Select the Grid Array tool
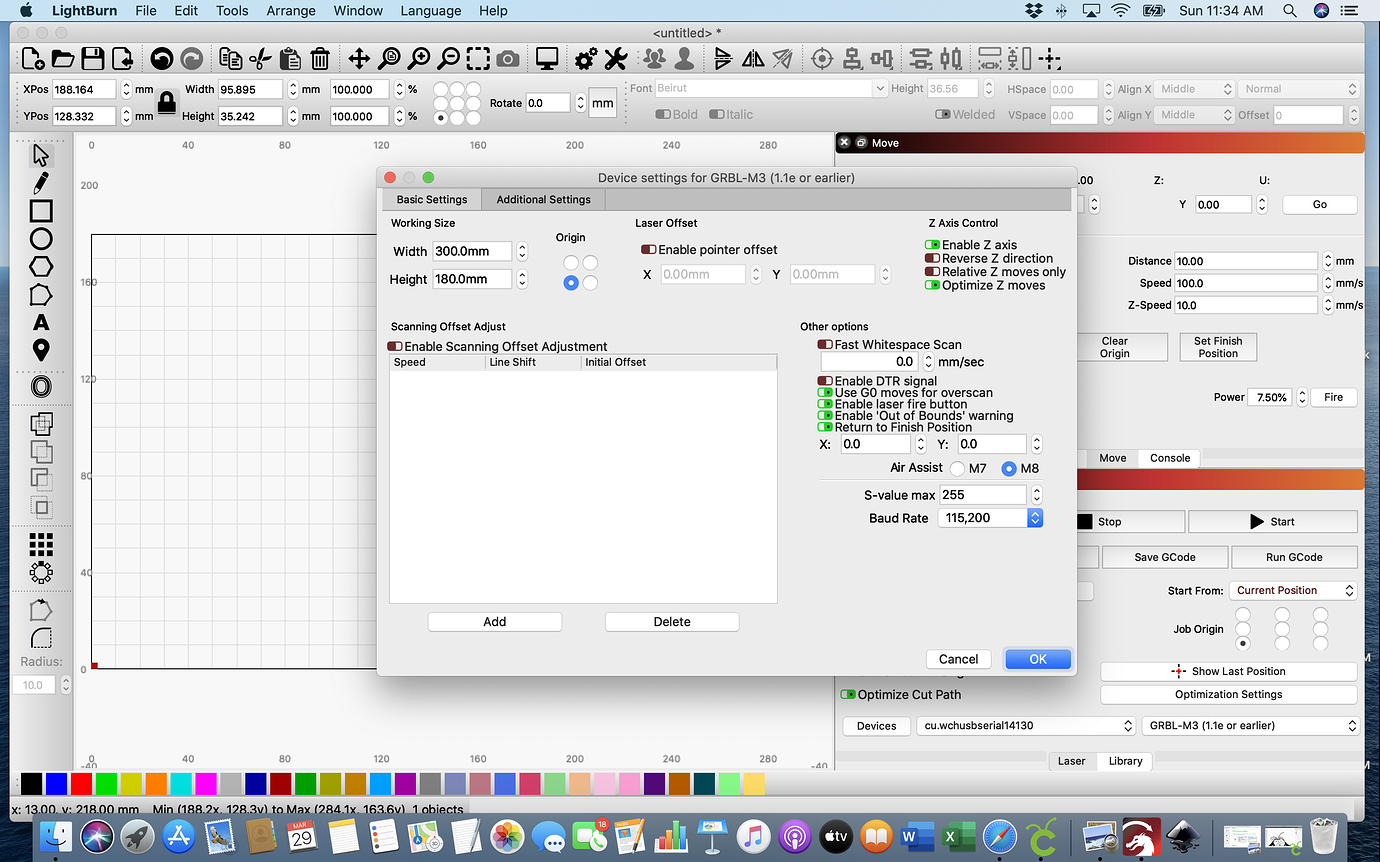Image resolution: width=1380 pixels, height=862 pixels. (x=41, y=544)
